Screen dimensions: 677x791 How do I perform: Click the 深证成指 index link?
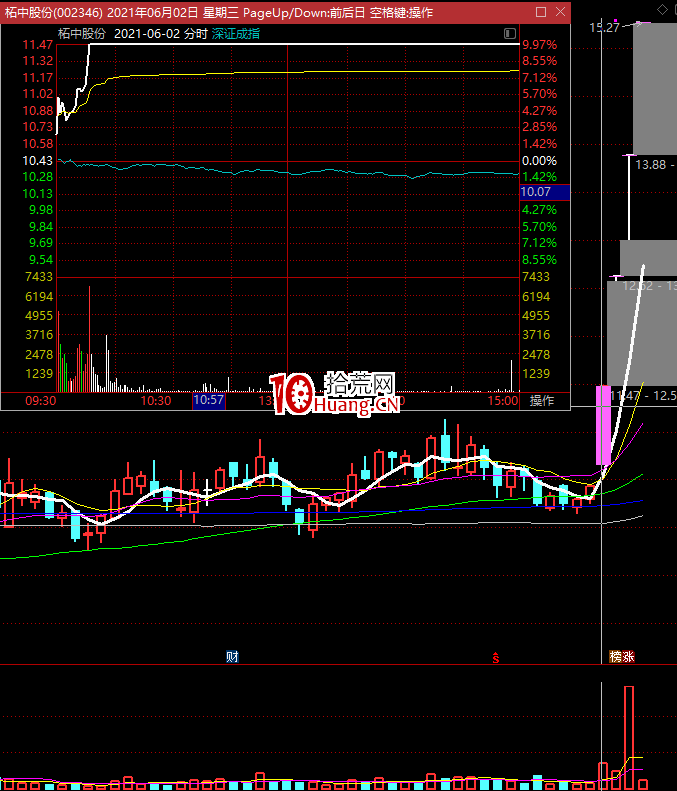click(236, 34)
